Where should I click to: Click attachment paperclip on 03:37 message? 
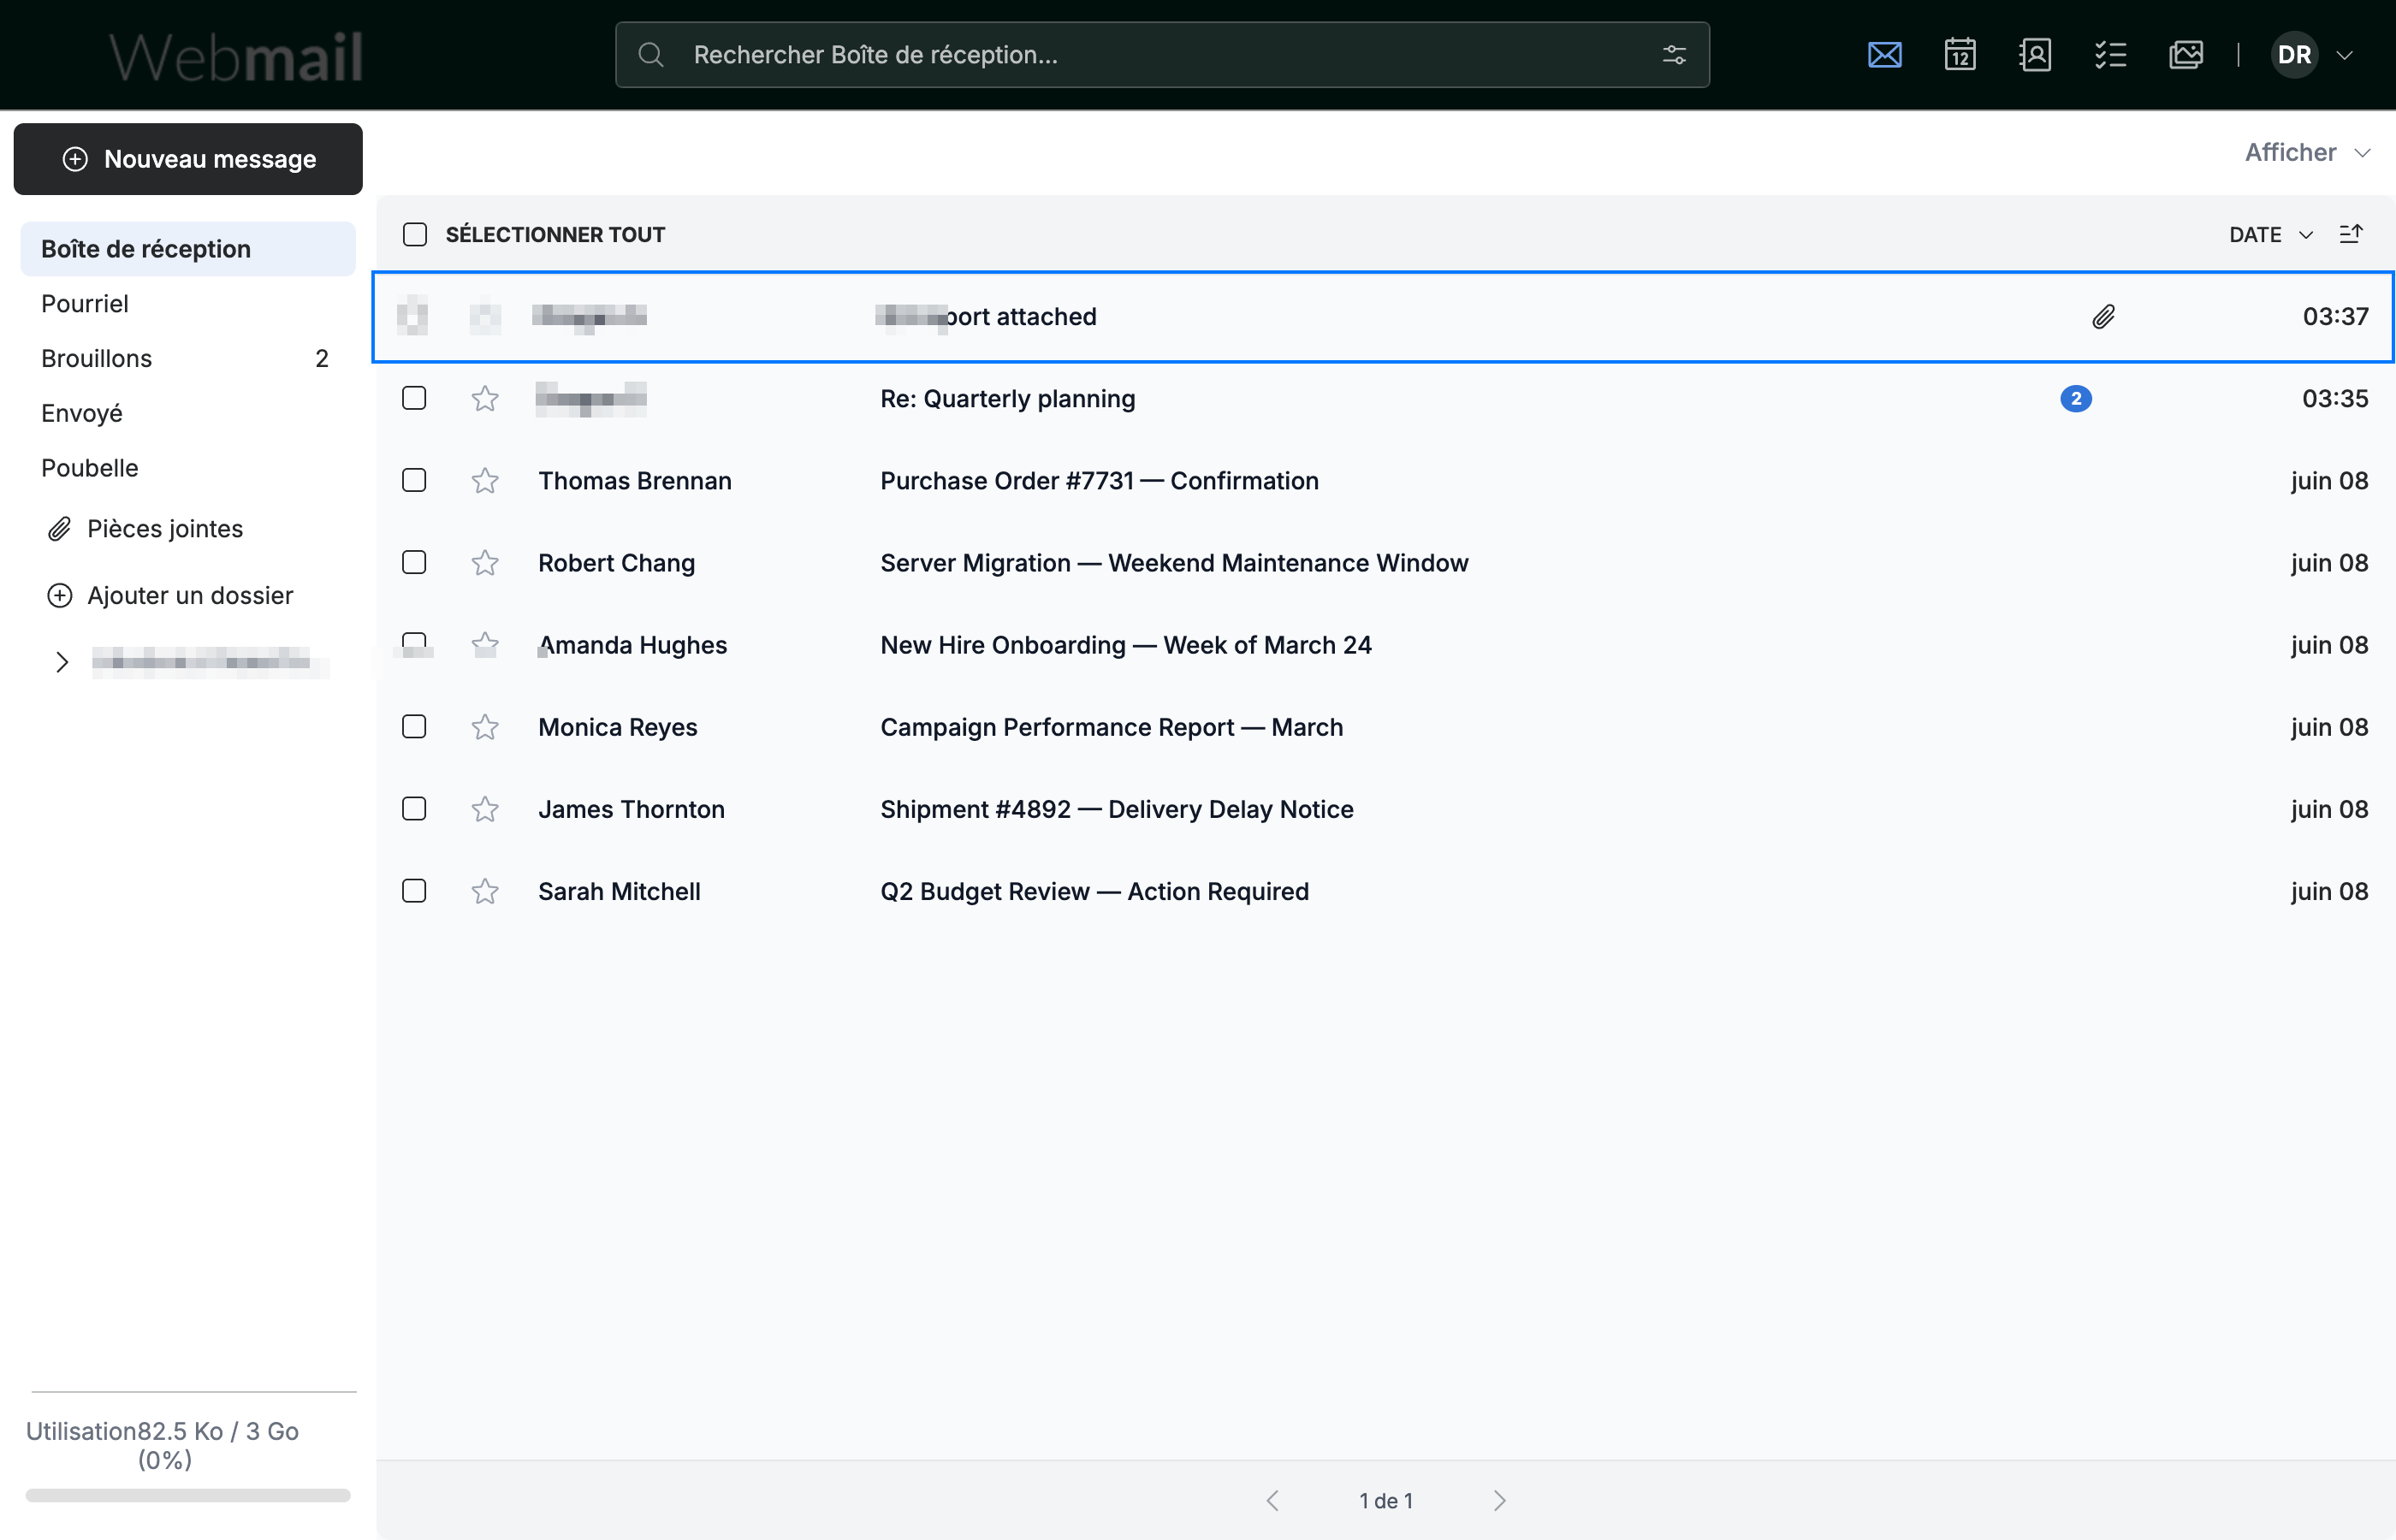[2103, 317]
